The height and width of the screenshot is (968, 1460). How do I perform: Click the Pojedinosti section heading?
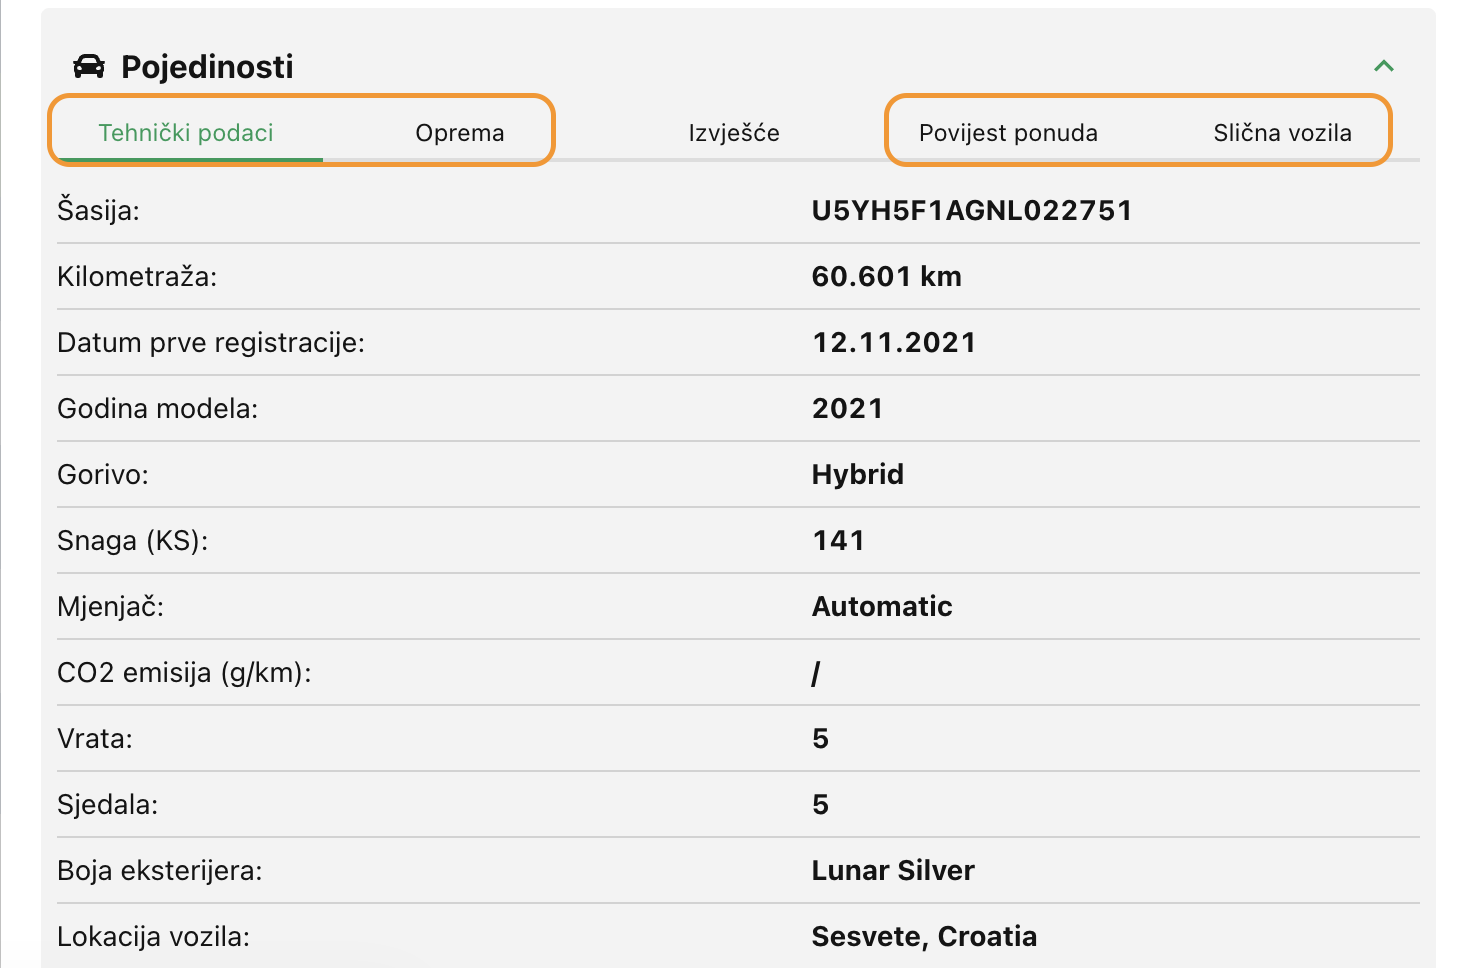click(207, 67)
